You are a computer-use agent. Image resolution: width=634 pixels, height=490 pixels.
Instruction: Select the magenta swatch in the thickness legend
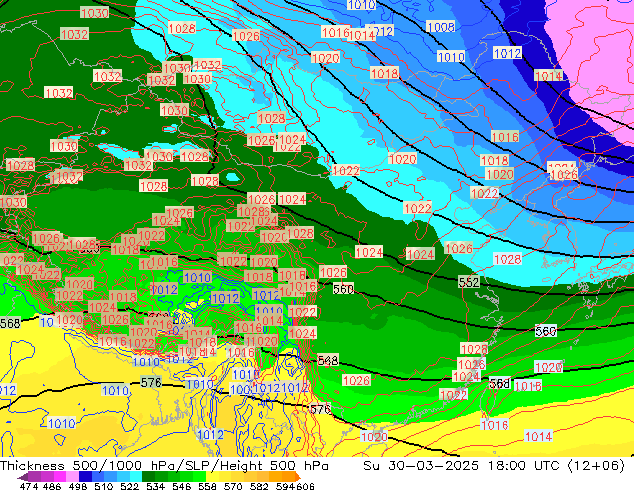(59, 477)
